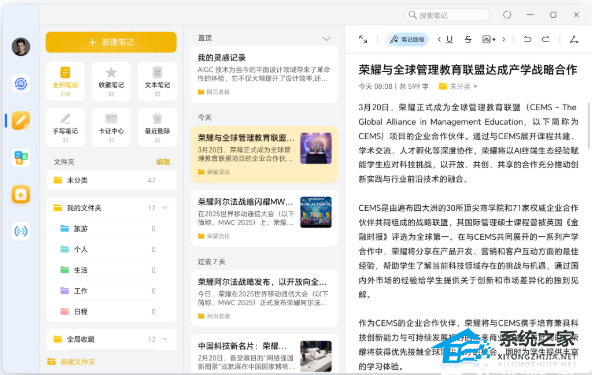The image size is (592, 375).
Task: Click thumbnail of 中国科技新名片 note
Action: 316,356
